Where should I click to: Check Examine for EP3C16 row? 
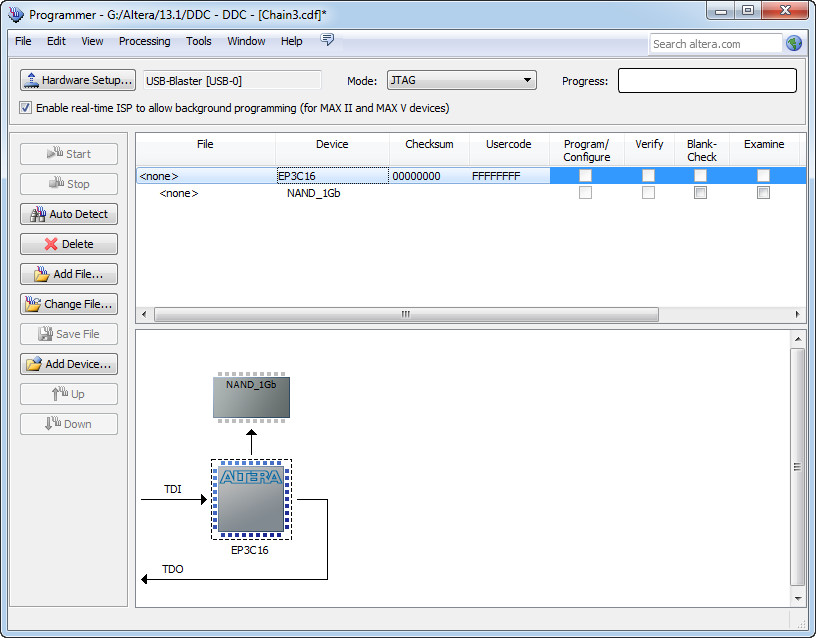[763, 175]
